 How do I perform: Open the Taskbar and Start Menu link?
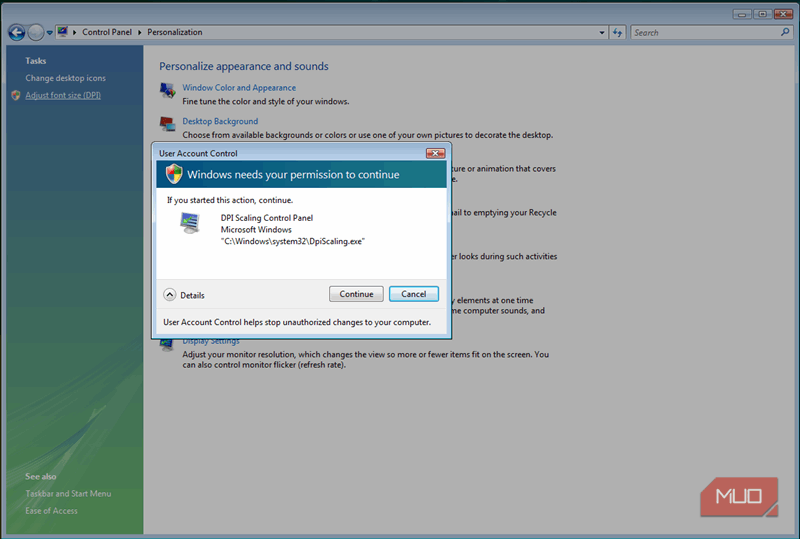68,493
